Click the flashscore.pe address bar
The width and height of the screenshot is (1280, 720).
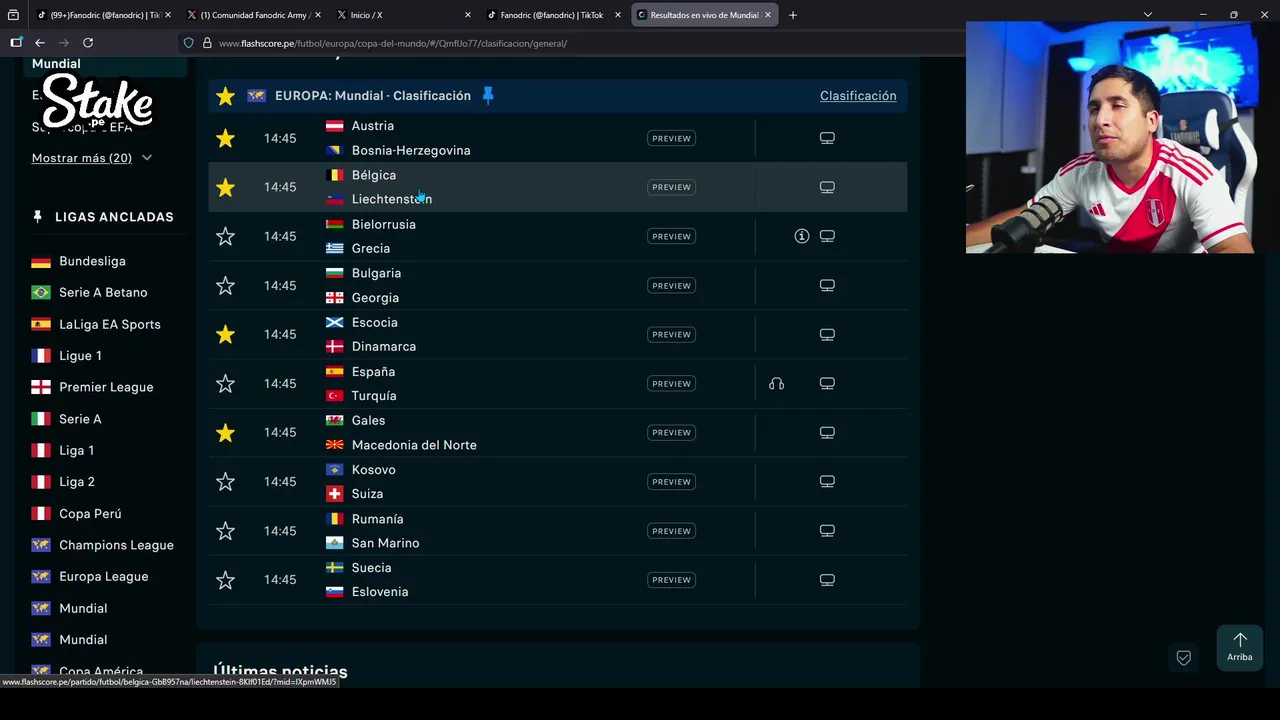point(570,43)
